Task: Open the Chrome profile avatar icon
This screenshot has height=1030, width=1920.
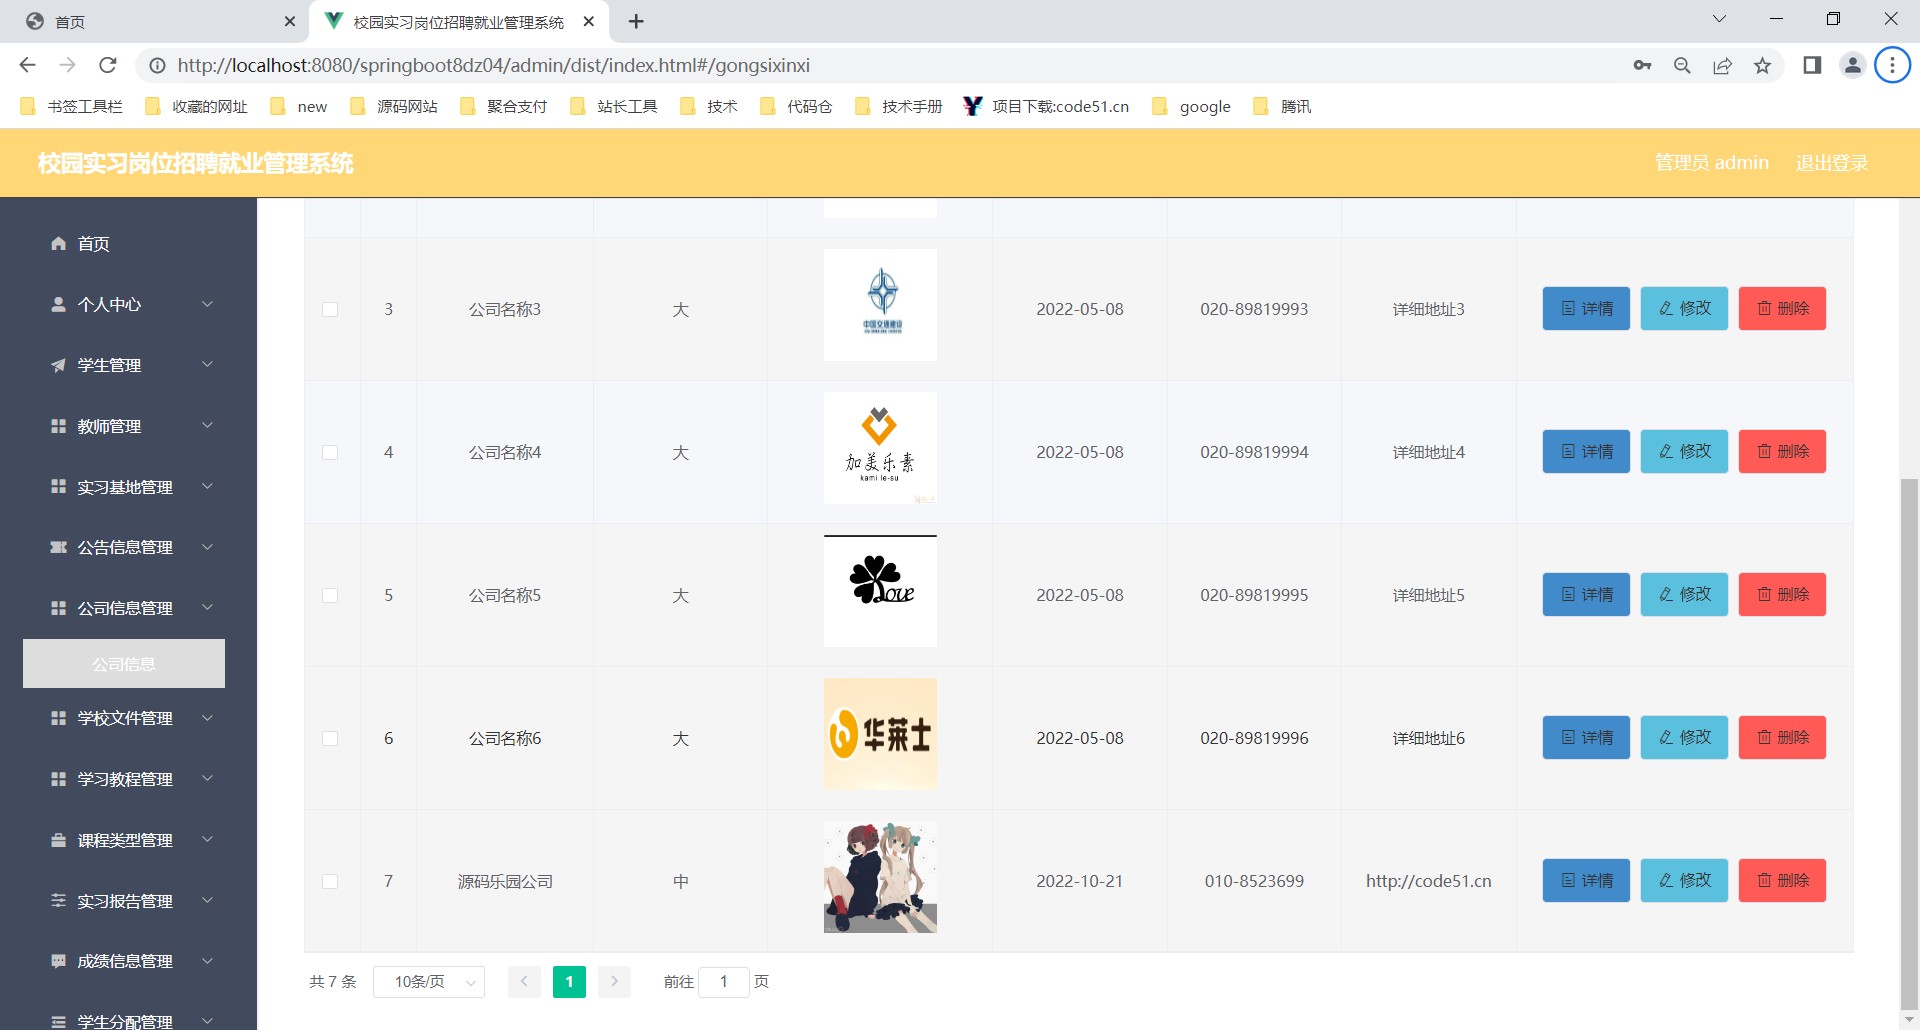Action: click(x=1852, y=65)
